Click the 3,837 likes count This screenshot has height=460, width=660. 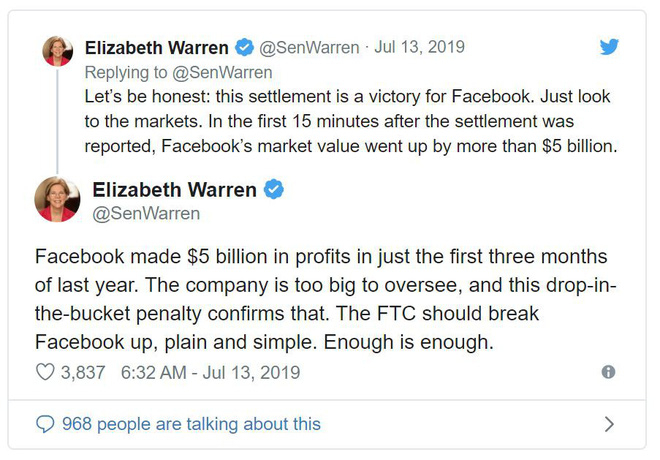tap(83, 372)
